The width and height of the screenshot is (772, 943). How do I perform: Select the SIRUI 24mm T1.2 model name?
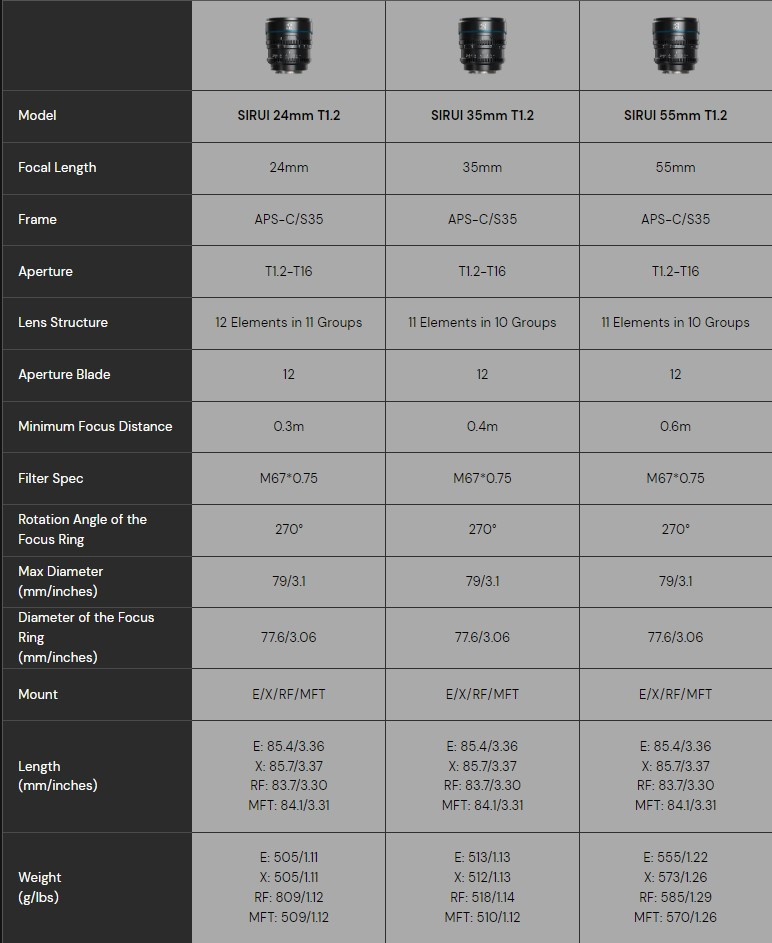[x=288, y=115]
